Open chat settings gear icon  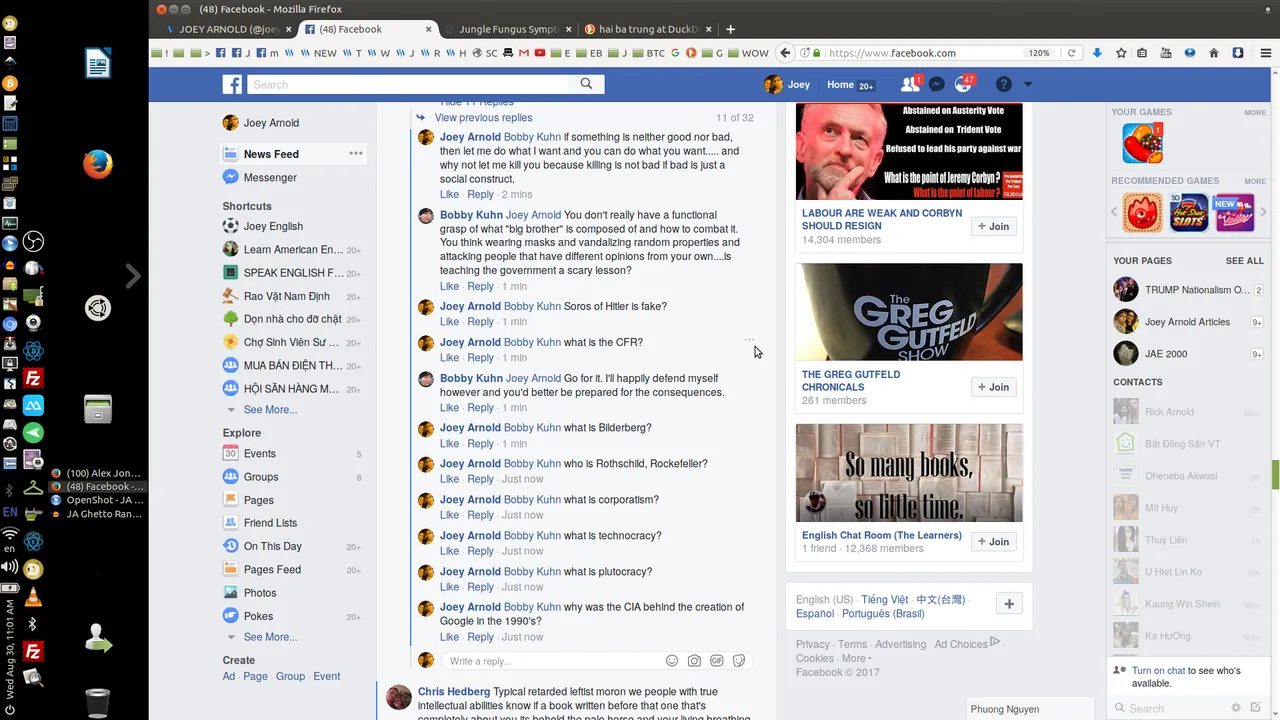(1236, 708)
